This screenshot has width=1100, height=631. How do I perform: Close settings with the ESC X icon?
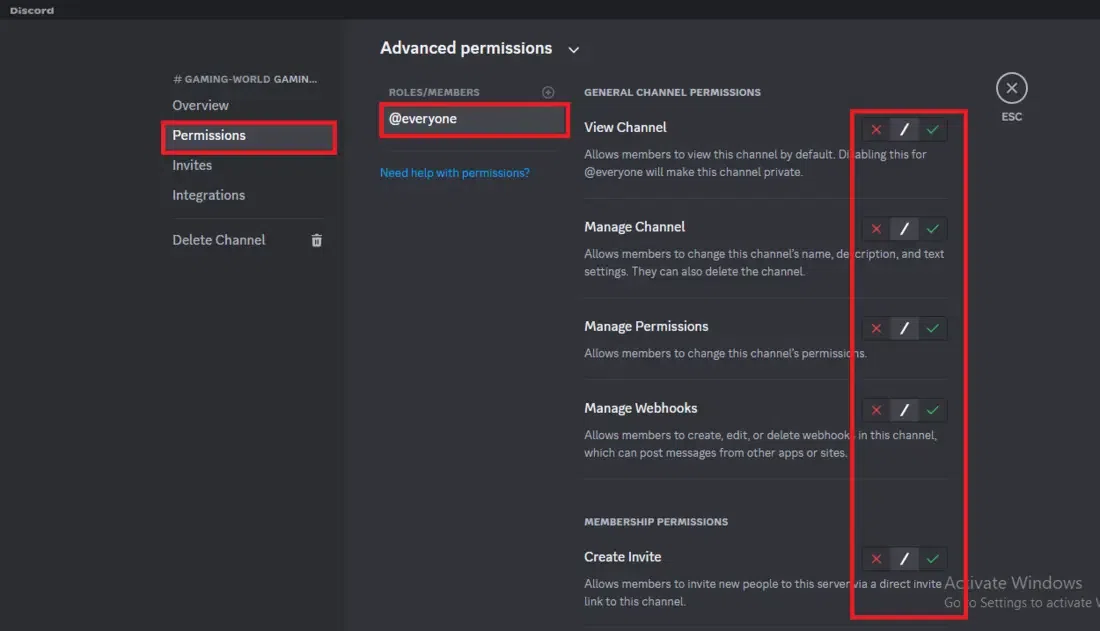click(1011, 89)
